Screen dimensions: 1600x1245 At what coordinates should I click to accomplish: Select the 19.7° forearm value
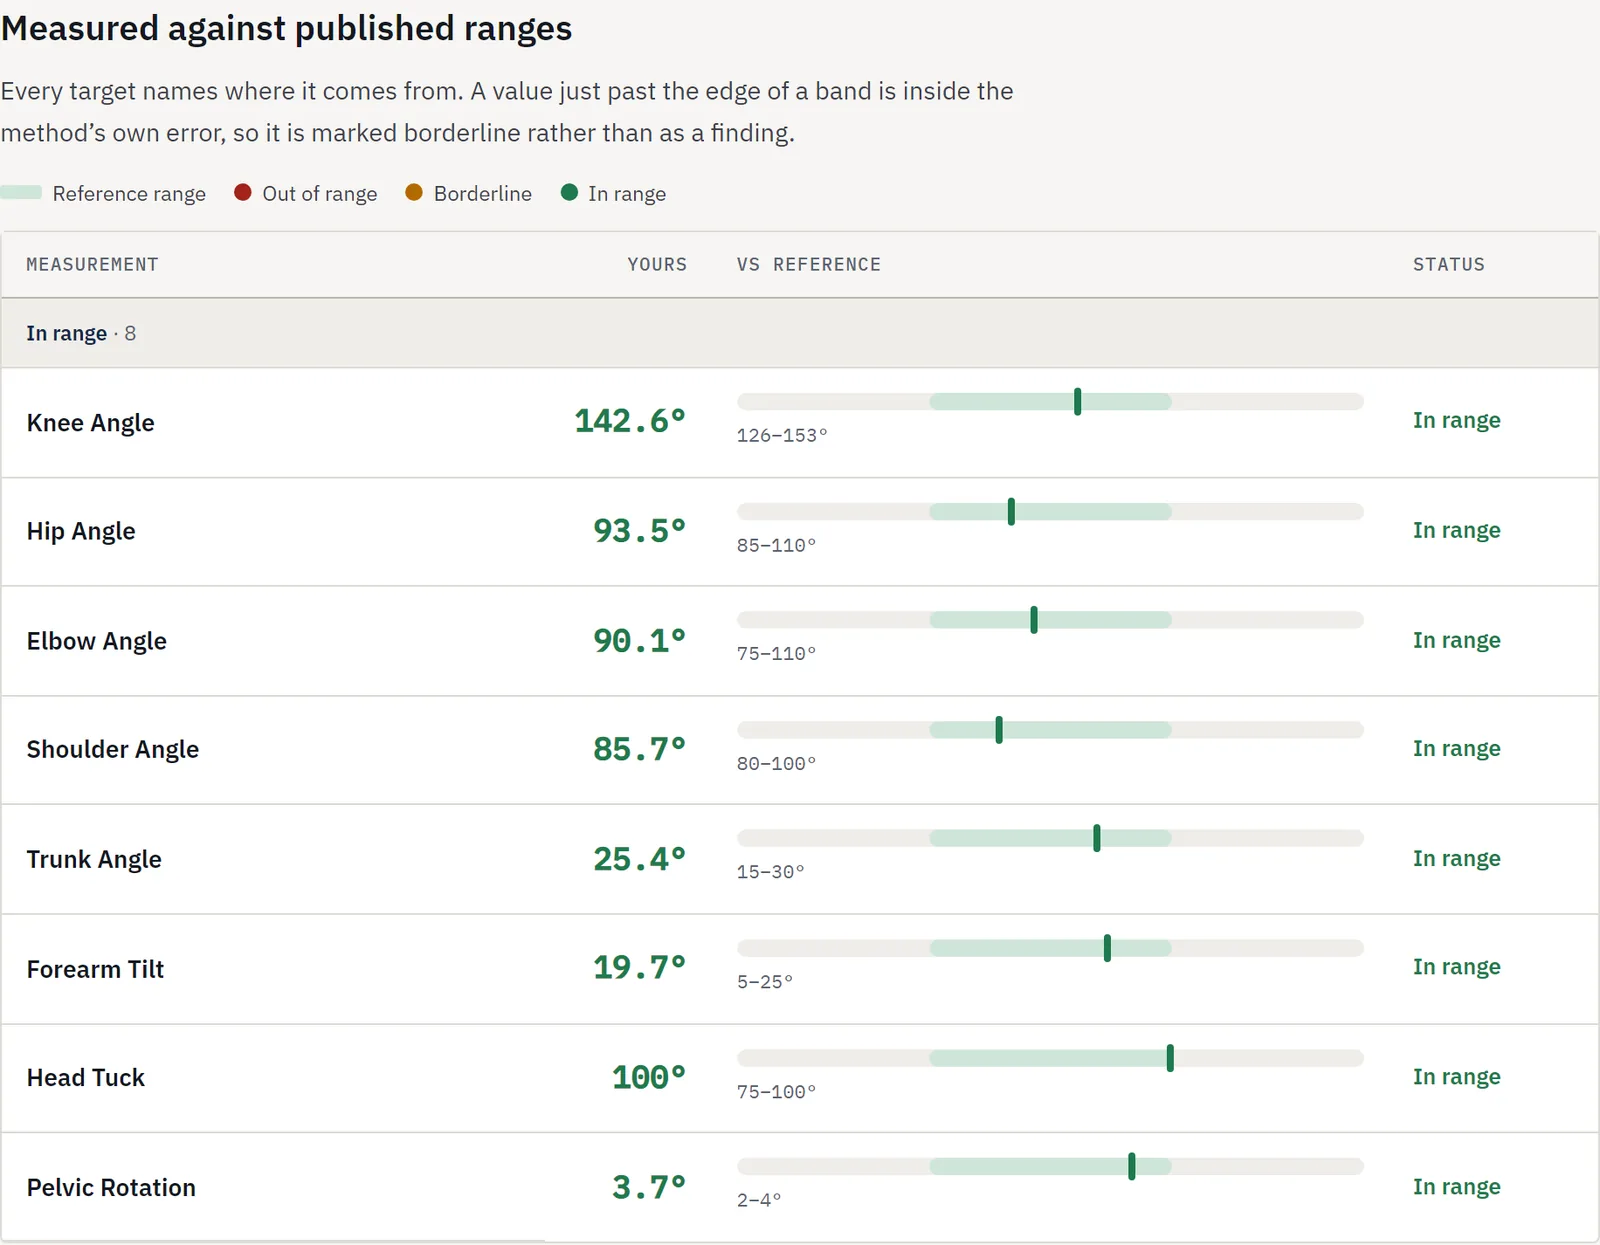coord(640,967)
